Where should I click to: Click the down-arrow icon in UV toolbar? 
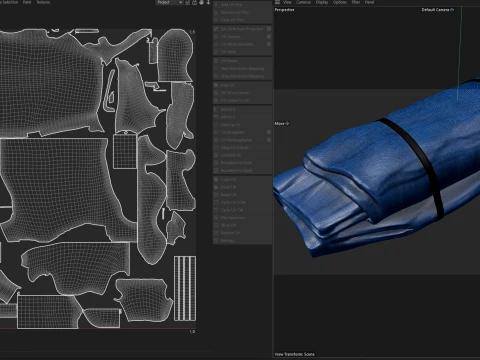click(208, 2)
